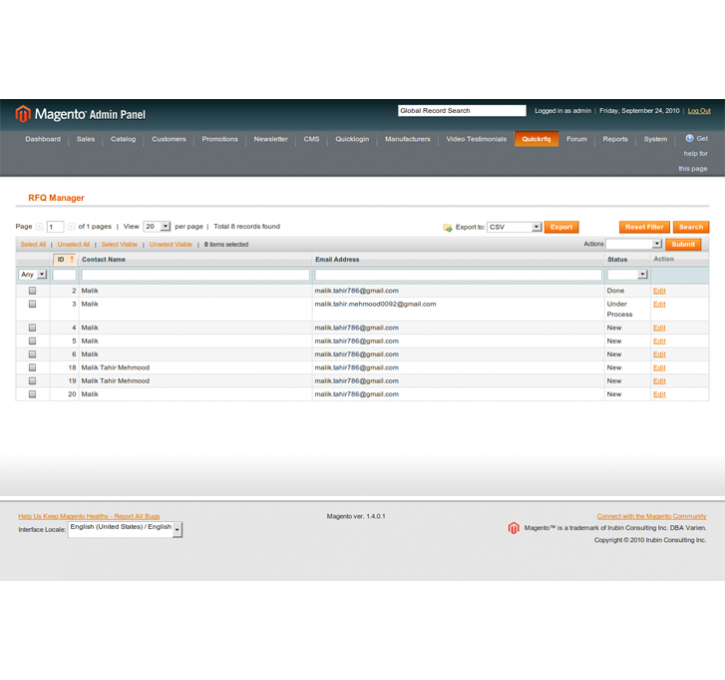Open the CMS menu
This screenshot has height=680, width=725.
coord(311,139)
